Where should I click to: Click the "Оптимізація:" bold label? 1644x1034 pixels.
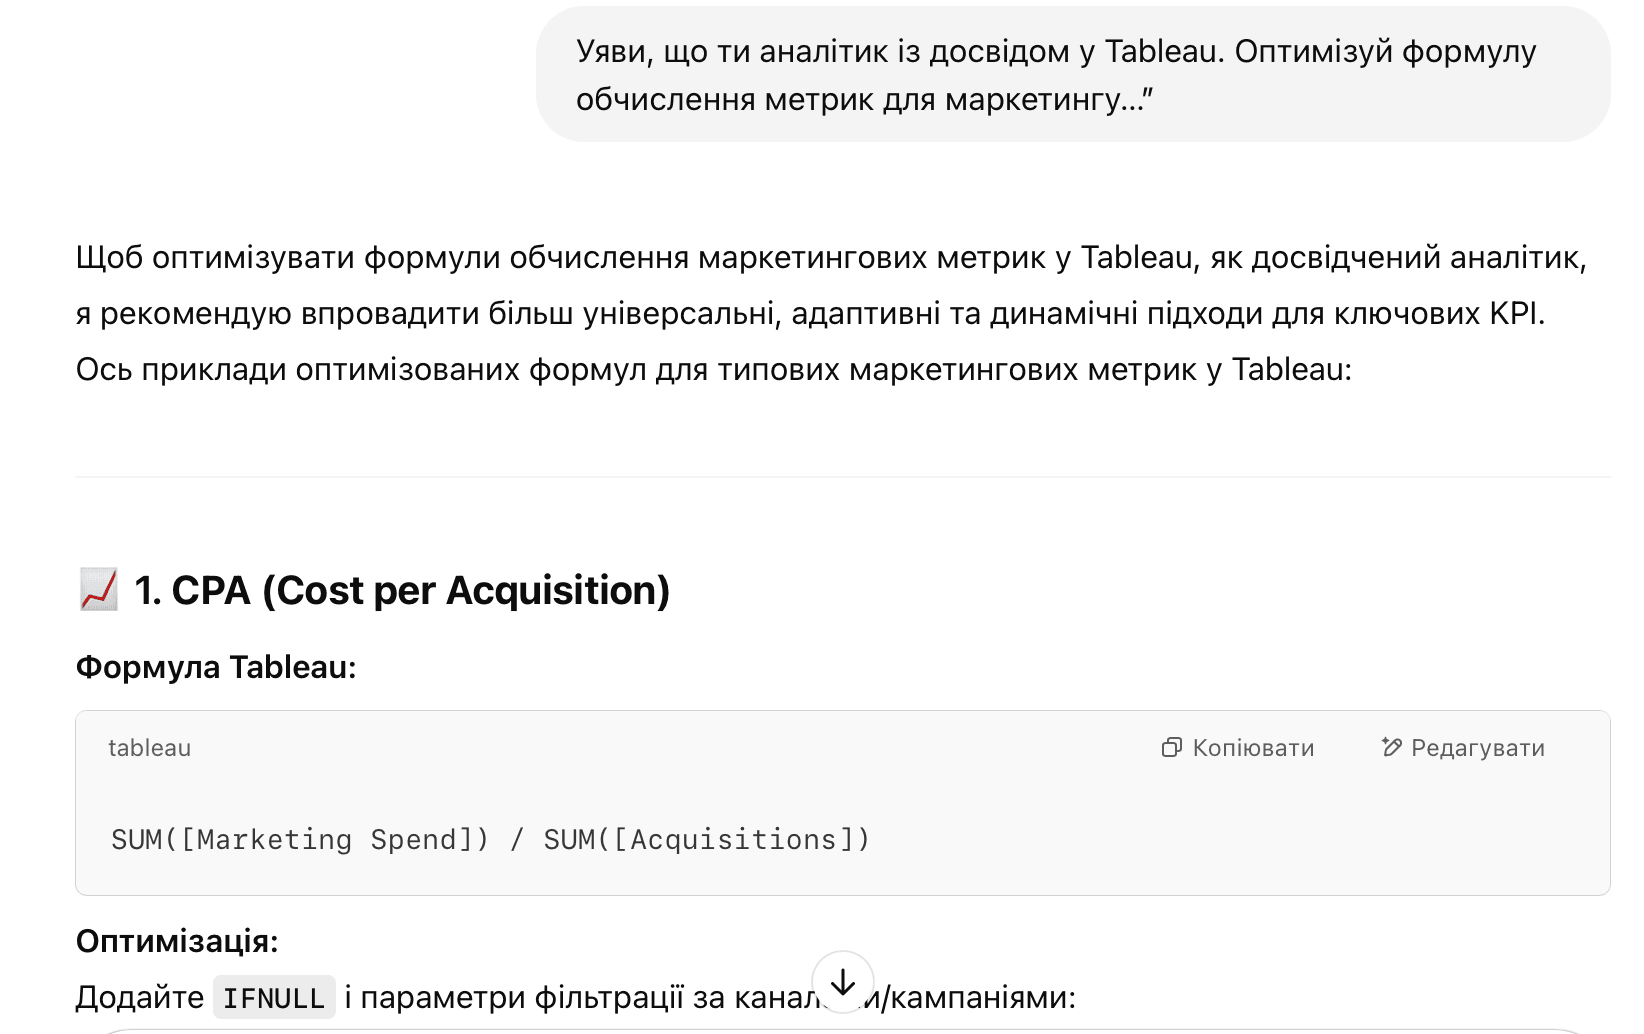177,941
